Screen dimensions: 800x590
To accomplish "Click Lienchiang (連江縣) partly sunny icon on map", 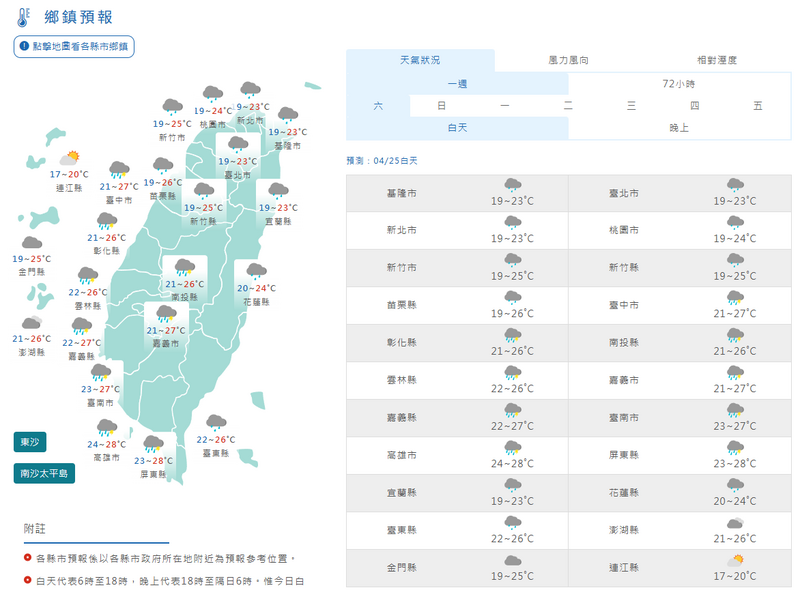I will tap(69, 158).
